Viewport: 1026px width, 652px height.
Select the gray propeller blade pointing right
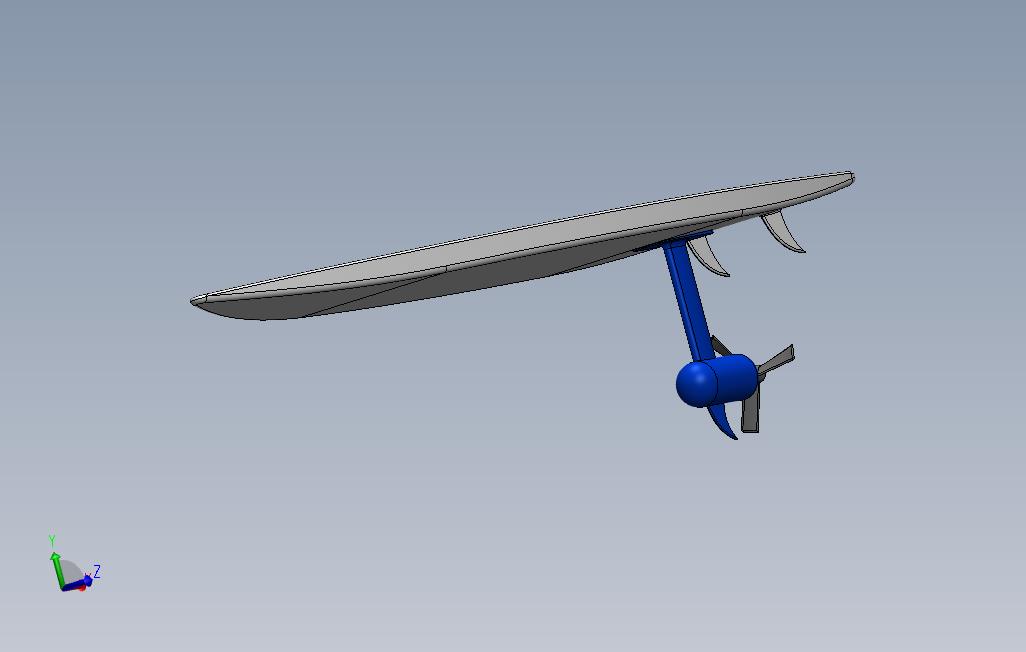coord(777,359)
